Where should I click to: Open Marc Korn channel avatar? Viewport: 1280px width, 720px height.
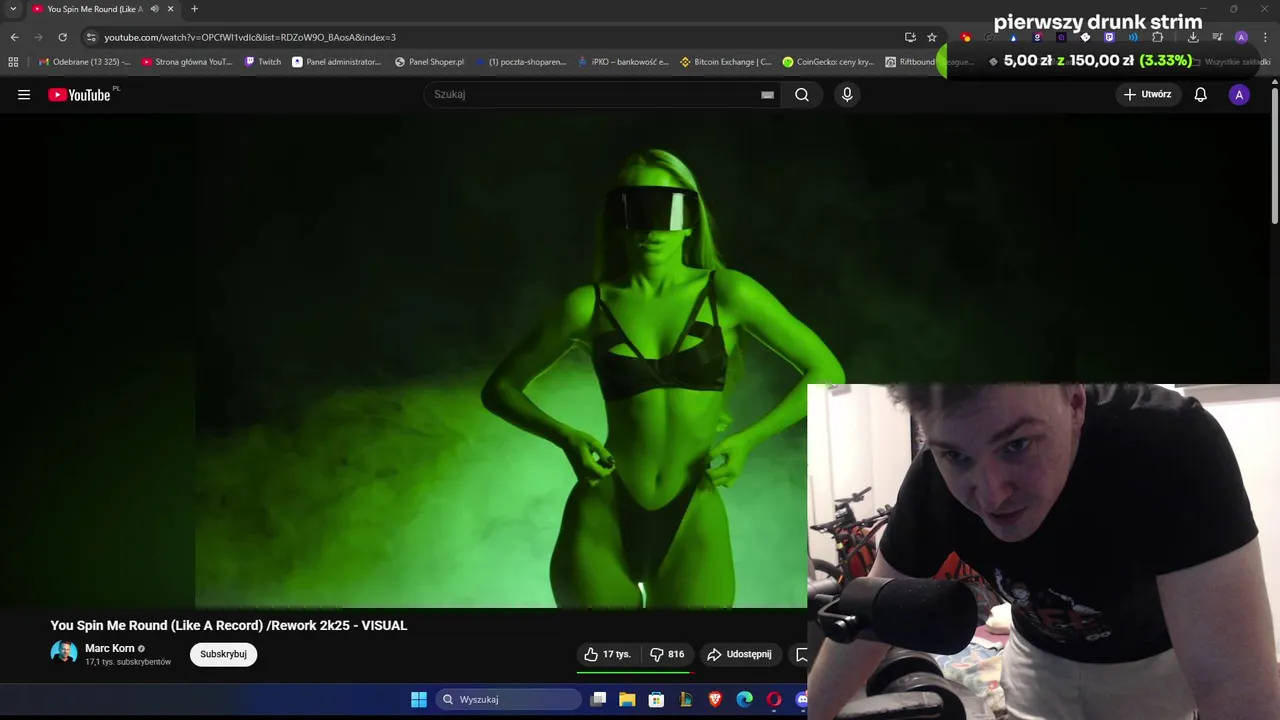[x=64, y=654]
